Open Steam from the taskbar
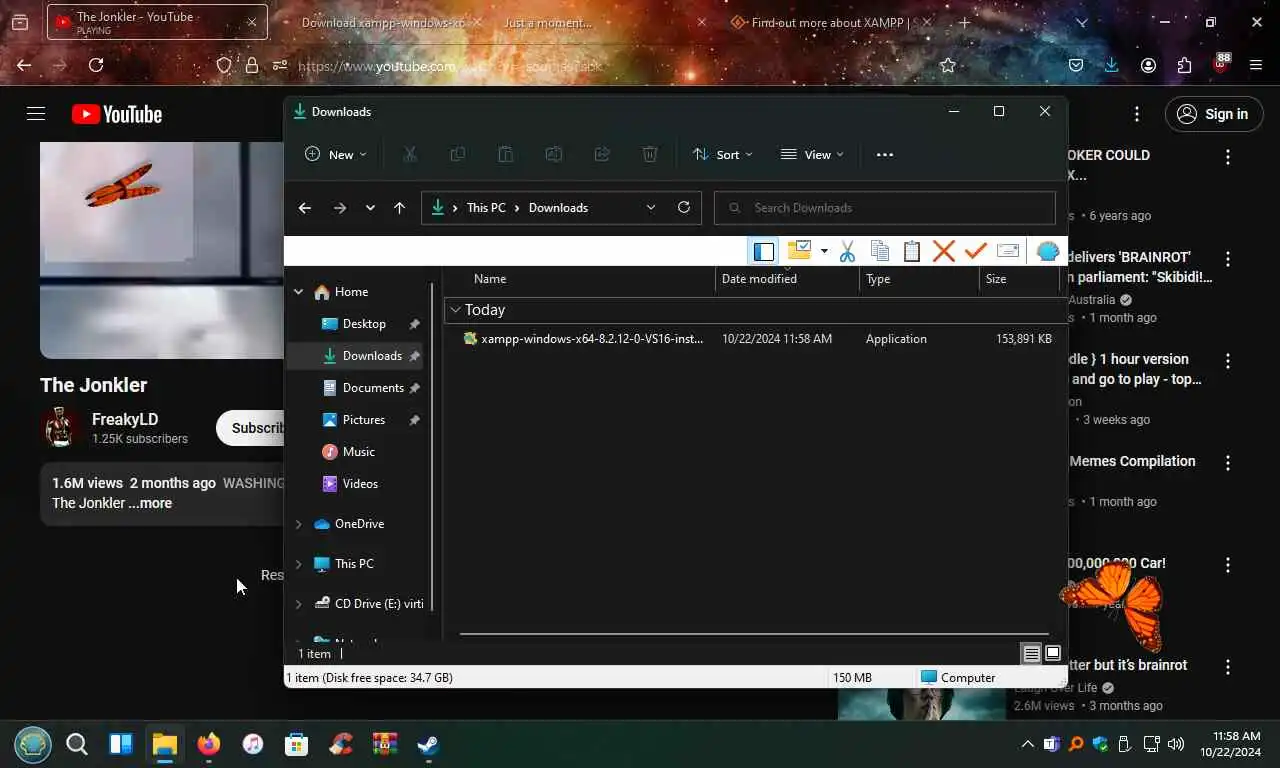 click(x=428, y=744)
